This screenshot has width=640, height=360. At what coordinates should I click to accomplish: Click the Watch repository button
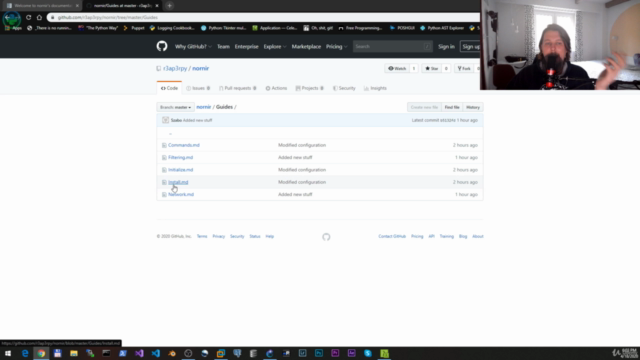397,69
